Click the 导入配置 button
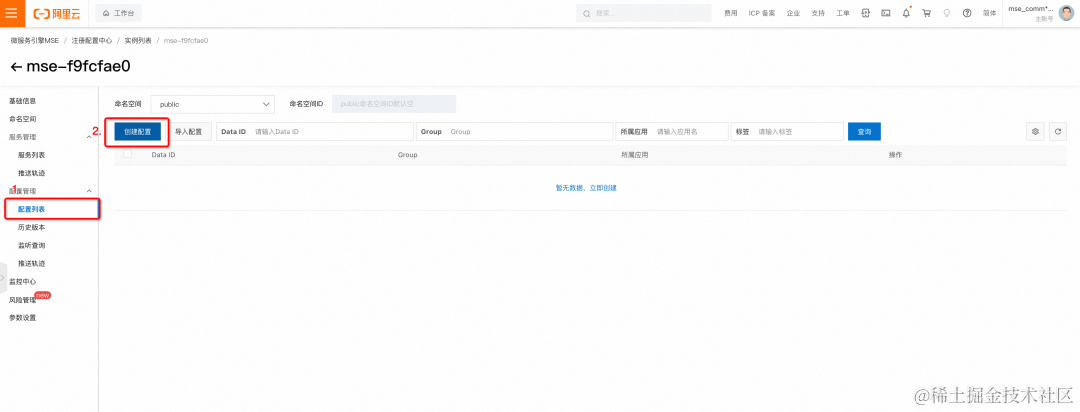This screenshot has width=1080, height=412. tap(189, 132)
